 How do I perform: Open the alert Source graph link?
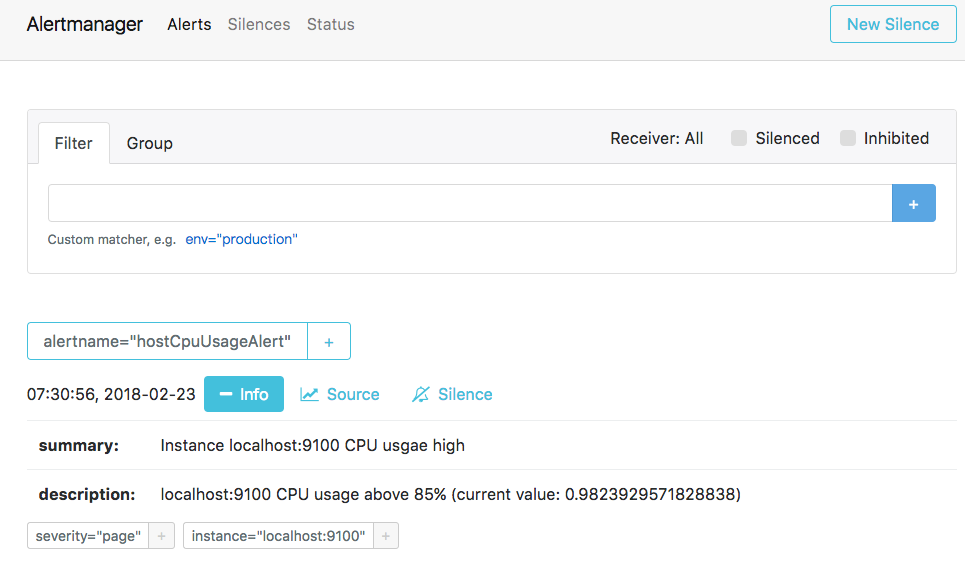pos(340,394)
